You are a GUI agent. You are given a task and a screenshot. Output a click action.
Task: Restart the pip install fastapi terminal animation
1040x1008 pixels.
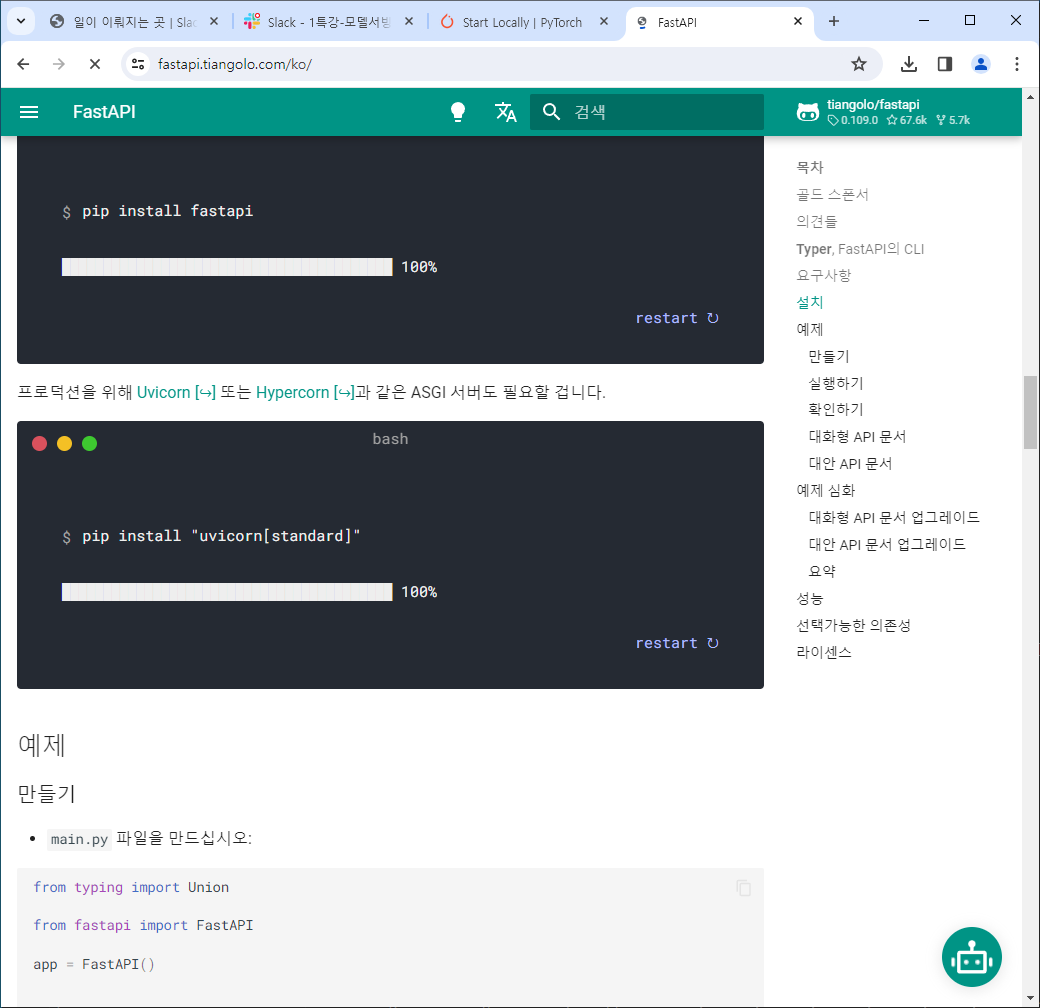677,318
